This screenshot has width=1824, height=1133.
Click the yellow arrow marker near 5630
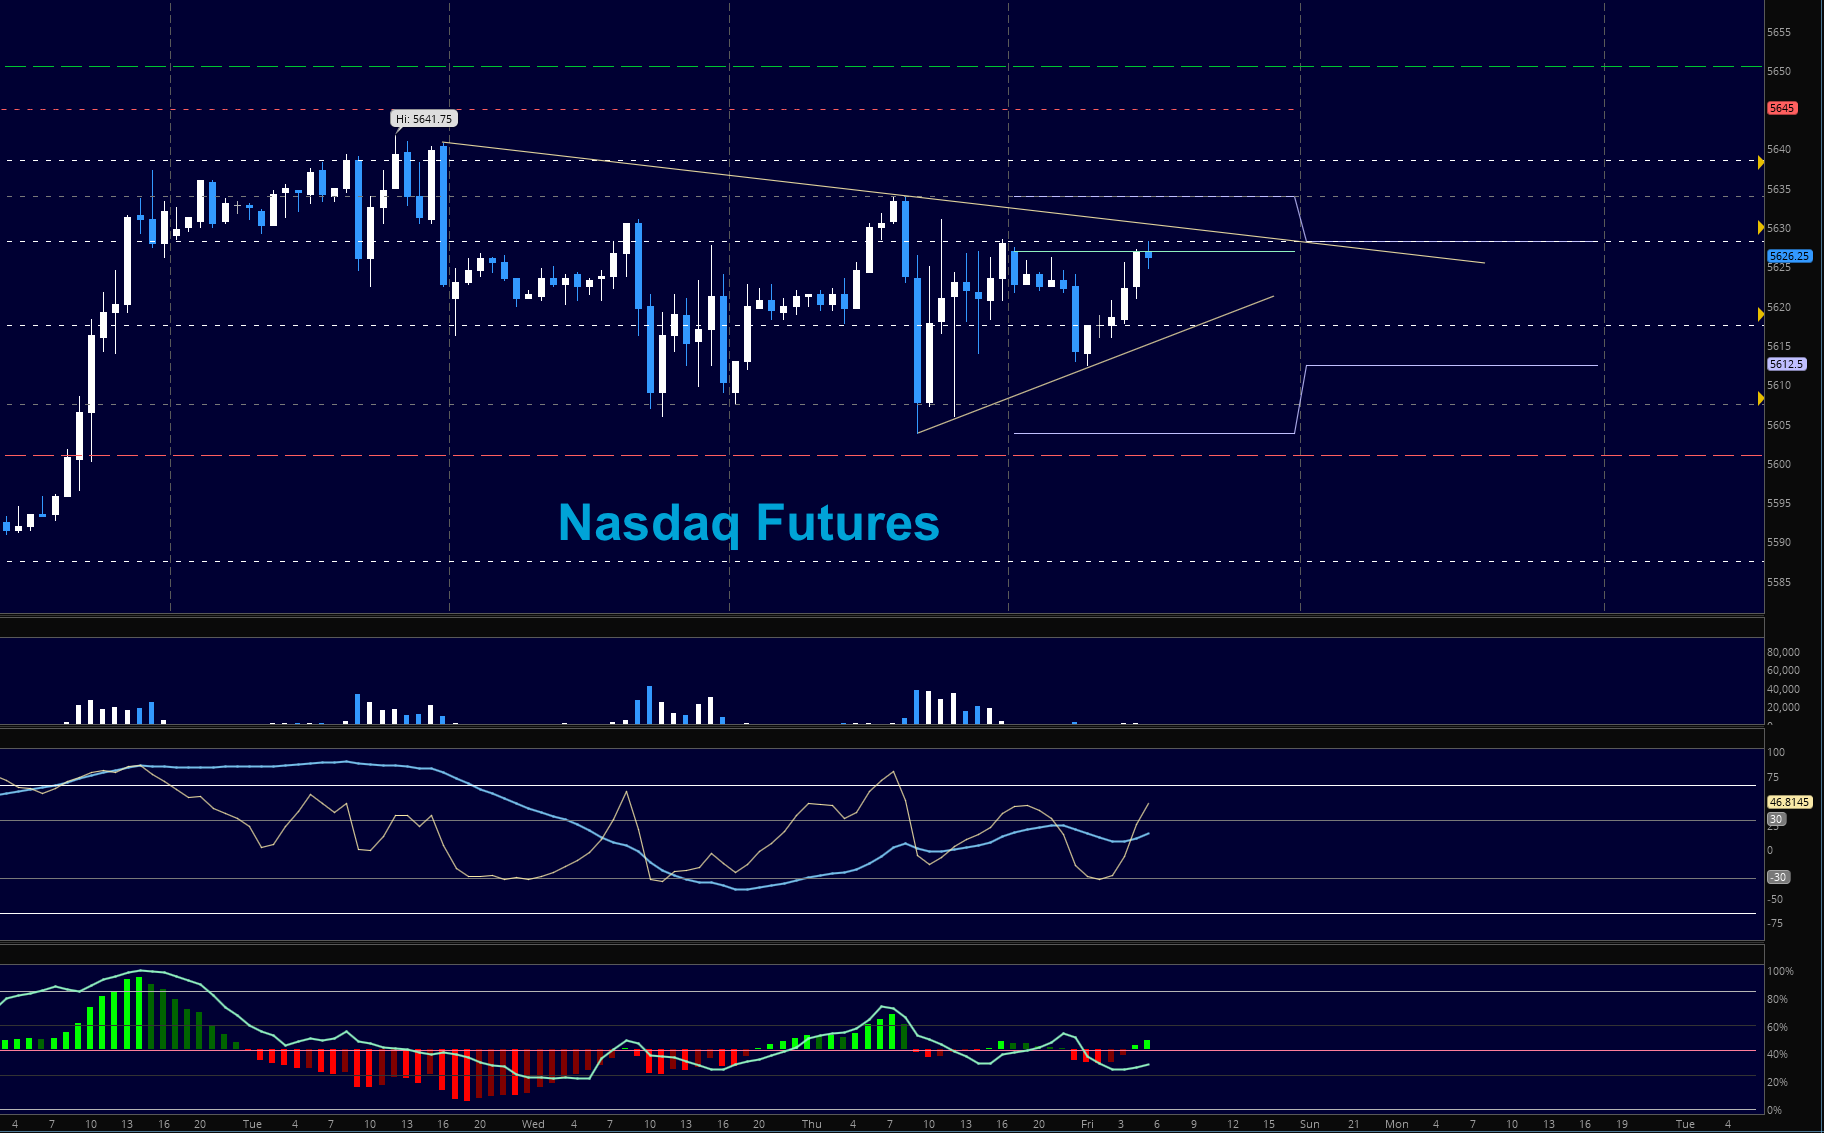tap(1760, 228)
